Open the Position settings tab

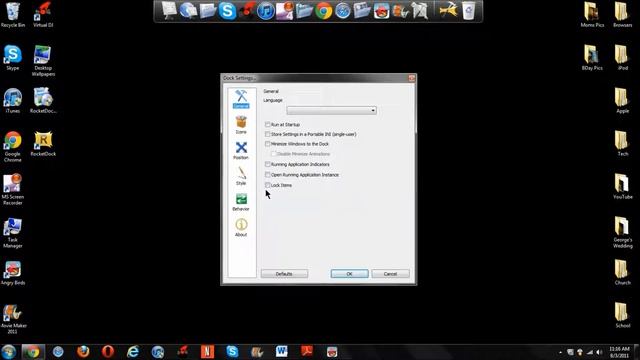click(x=241, y=151)
